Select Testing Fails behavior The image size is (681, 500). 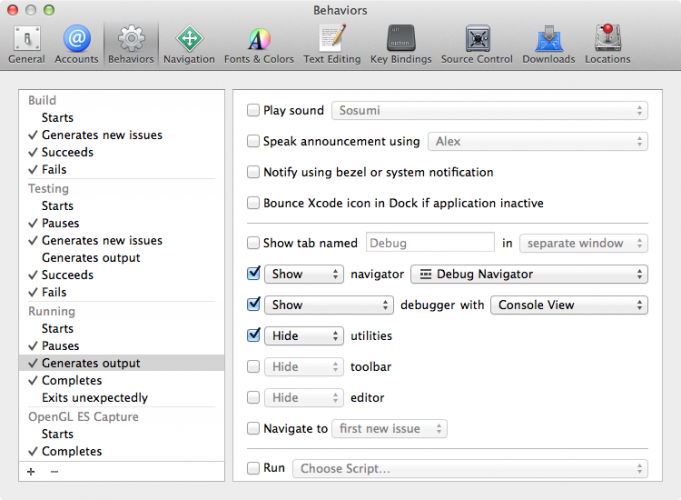tap(122, 292)
